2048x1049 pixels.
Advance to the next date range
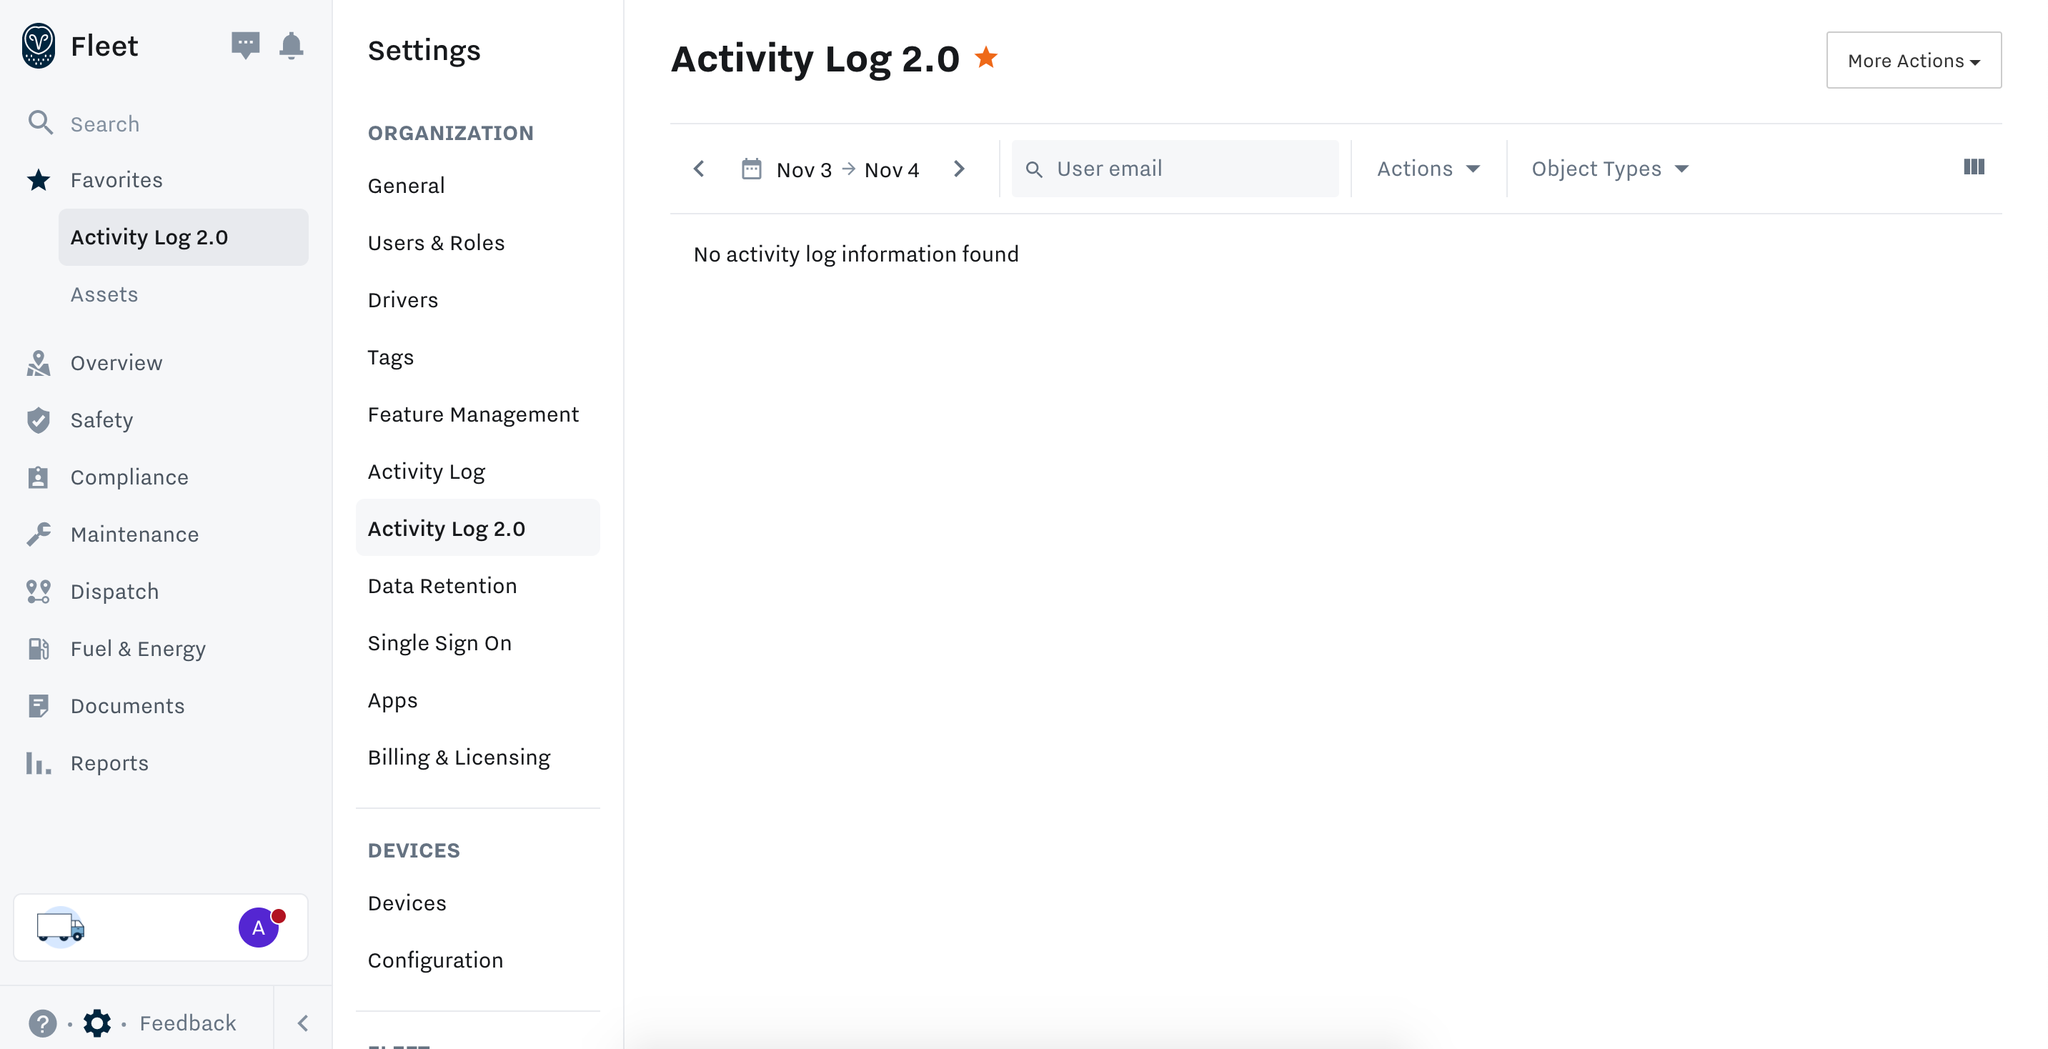[x=959, y=169]
